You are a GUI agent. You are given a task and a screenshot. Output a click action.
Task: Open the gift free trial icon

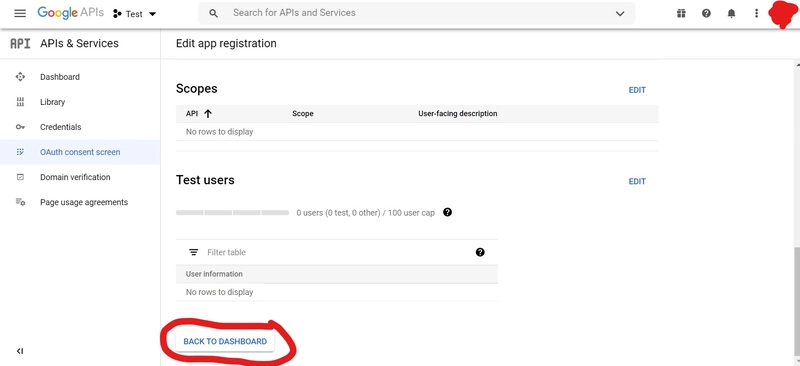coord(681,14)
